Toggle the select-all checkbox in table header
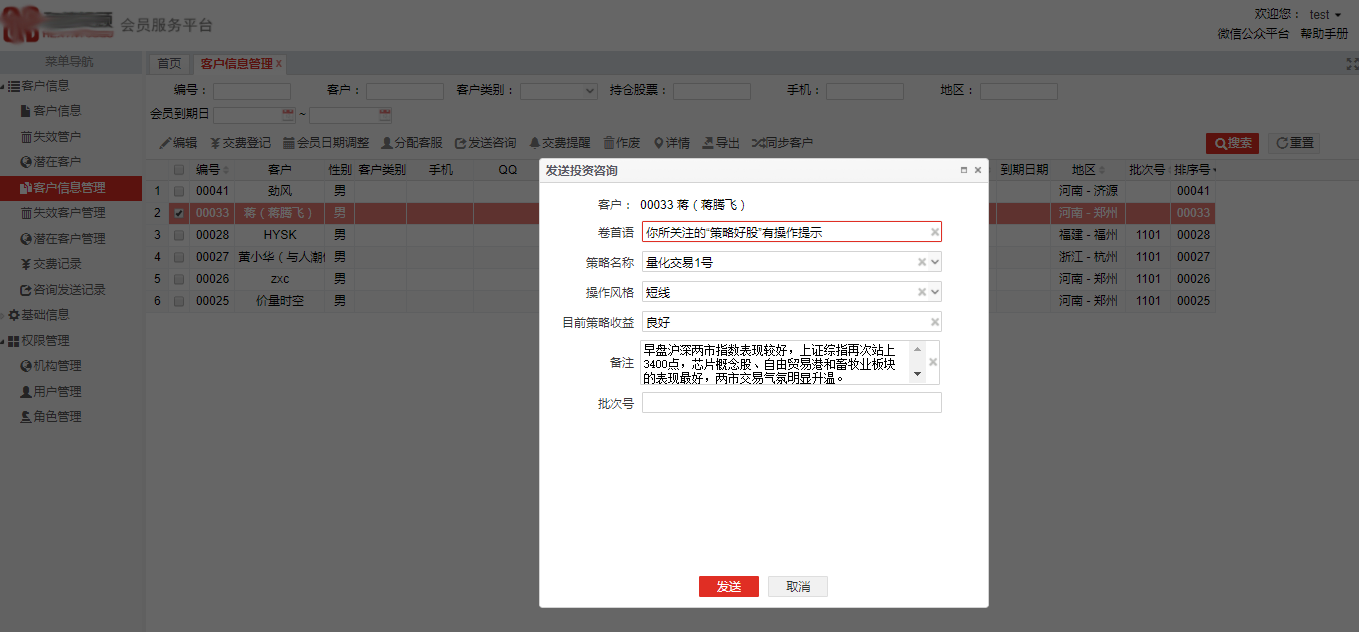Image resolution: width=1359 pixels, height=632 pixels. pyautogui.click(x=179, y=170)
